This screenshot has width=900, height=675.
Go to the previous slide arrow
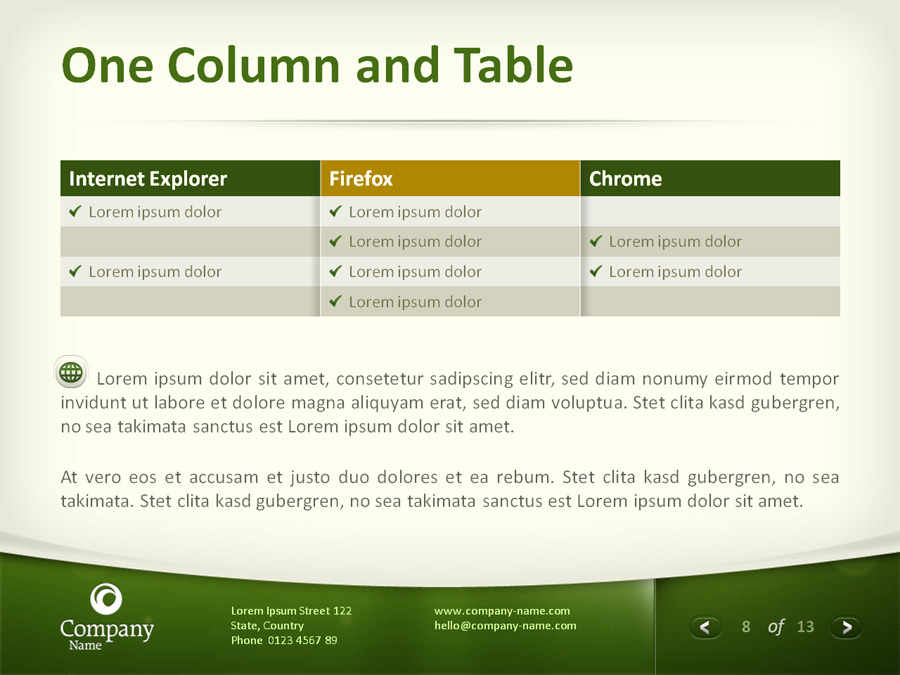705,627
